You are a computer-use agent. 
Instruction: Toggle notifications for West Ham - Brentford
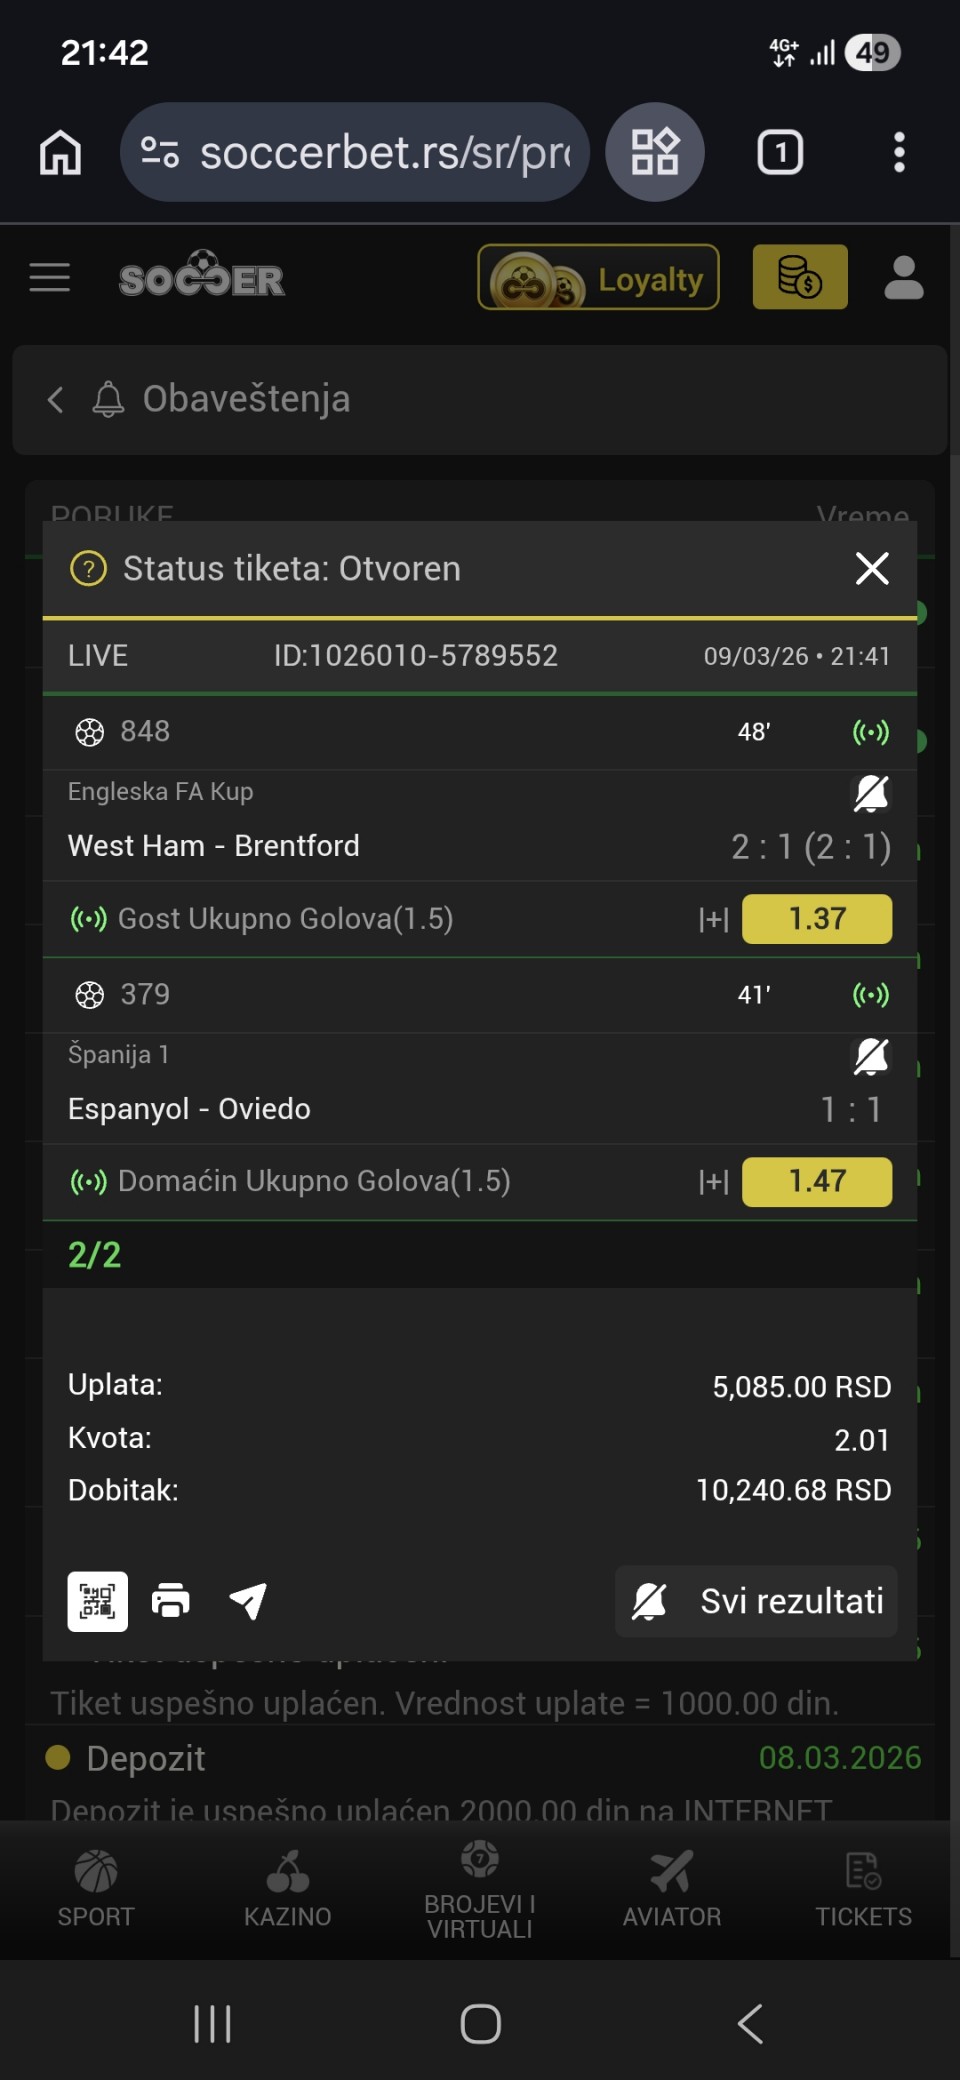pos(870,794)
